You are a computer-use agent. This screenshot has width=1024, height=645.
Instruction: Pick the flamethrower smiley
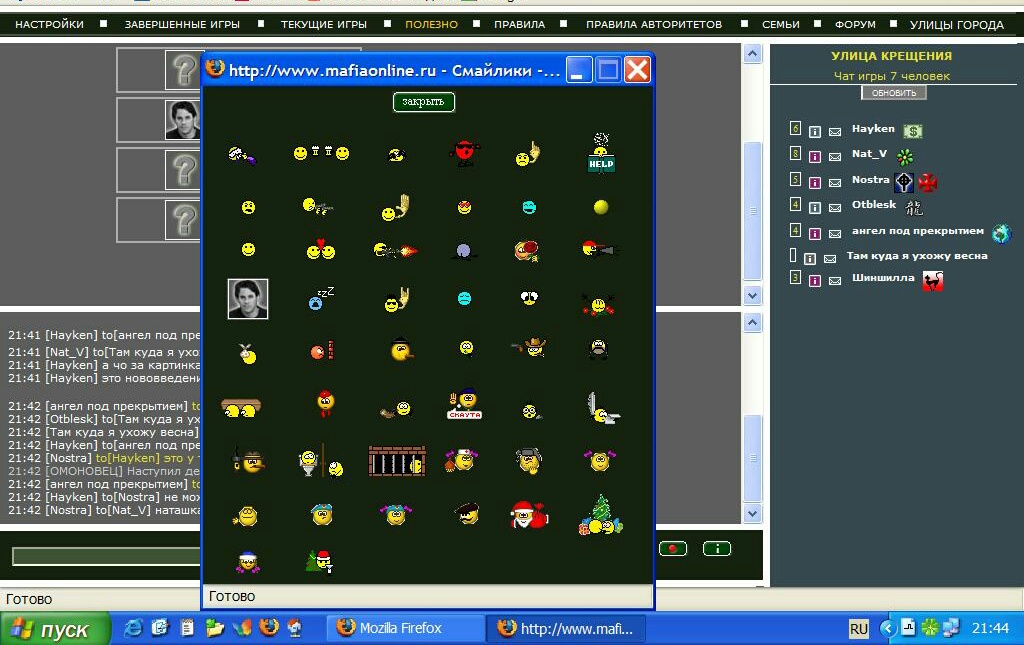[x=395, y=249]
